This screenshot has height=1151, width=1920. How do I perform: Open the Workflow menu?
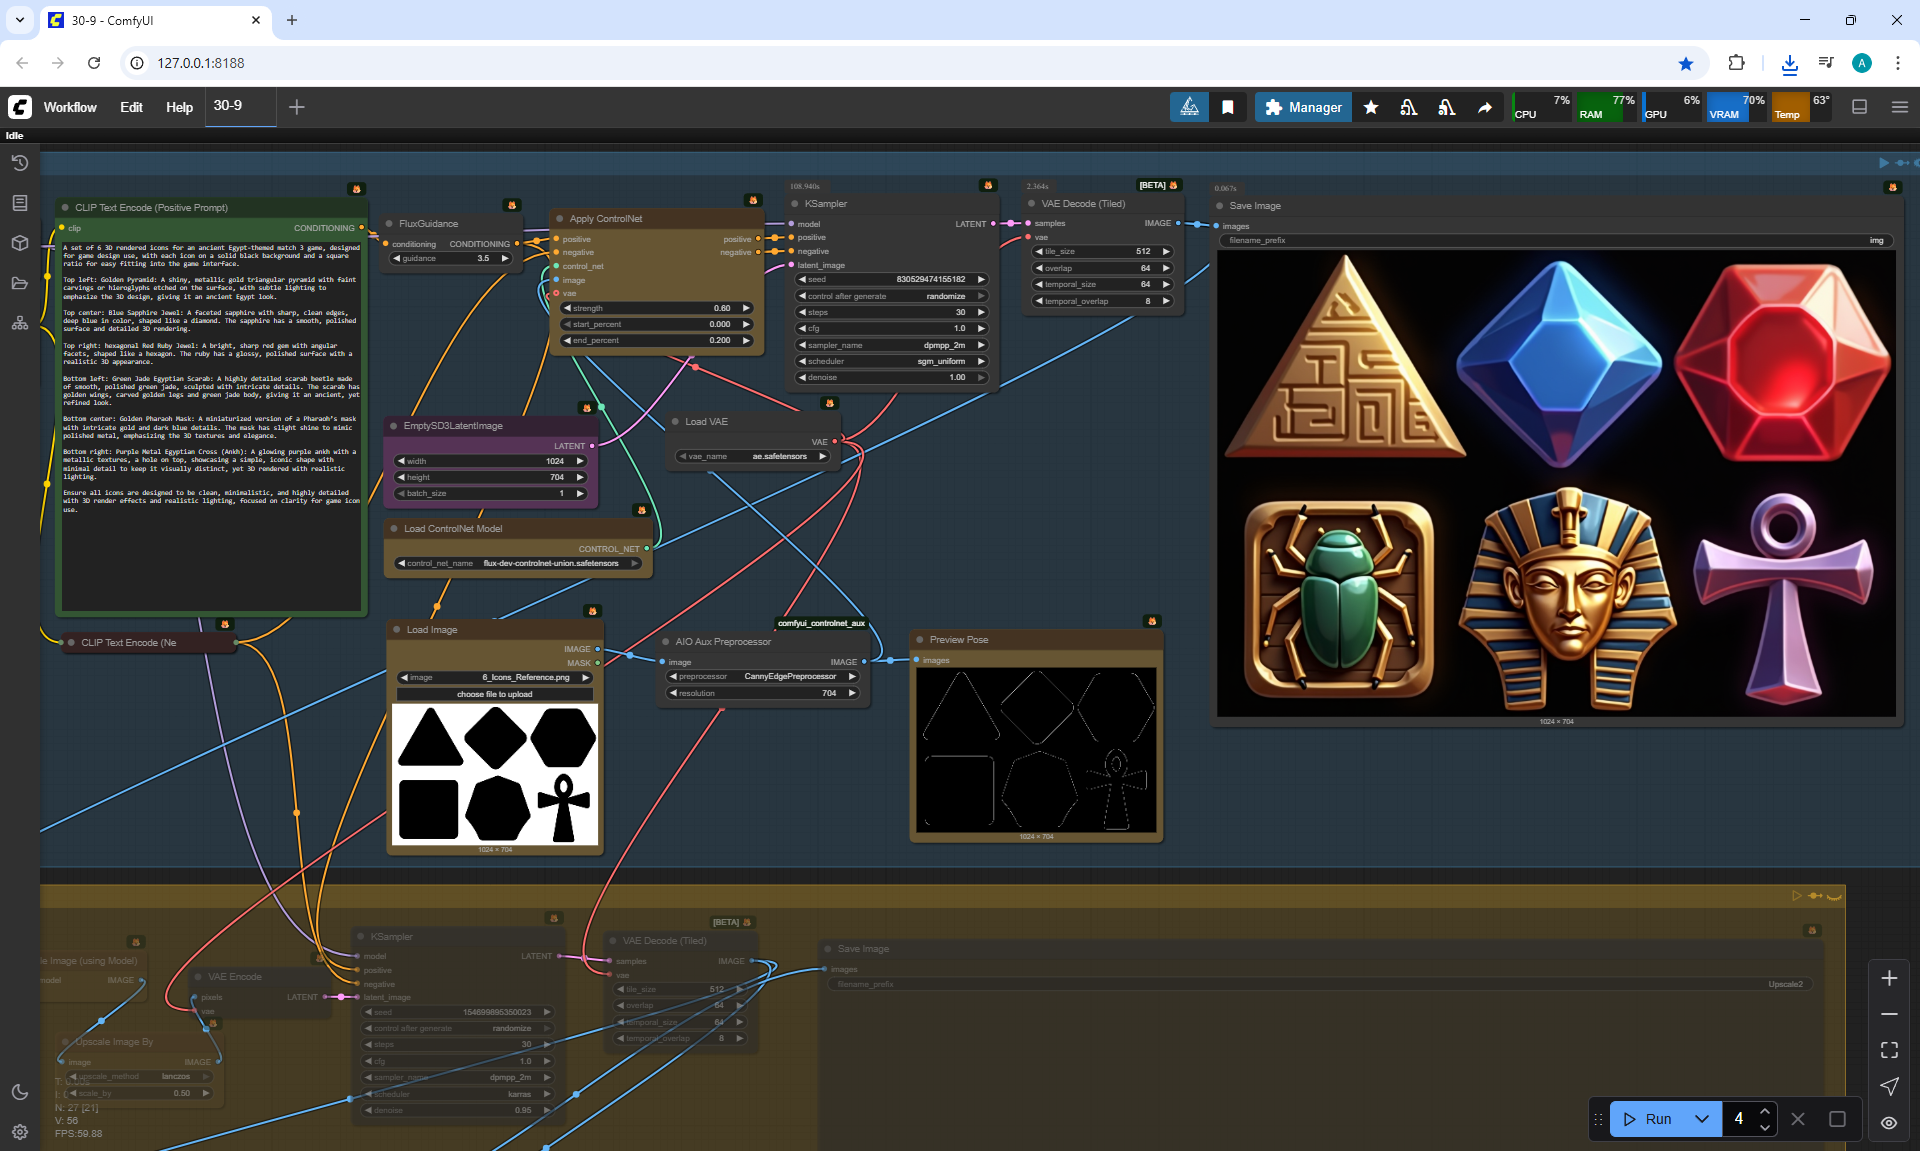click(70, 107)
